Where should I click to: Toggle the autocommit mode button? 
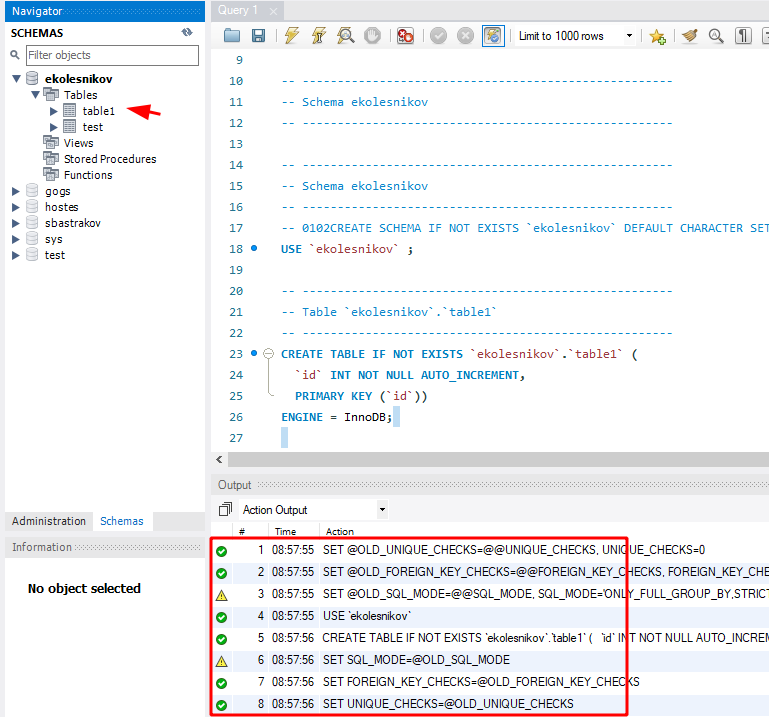pos(493,36)
